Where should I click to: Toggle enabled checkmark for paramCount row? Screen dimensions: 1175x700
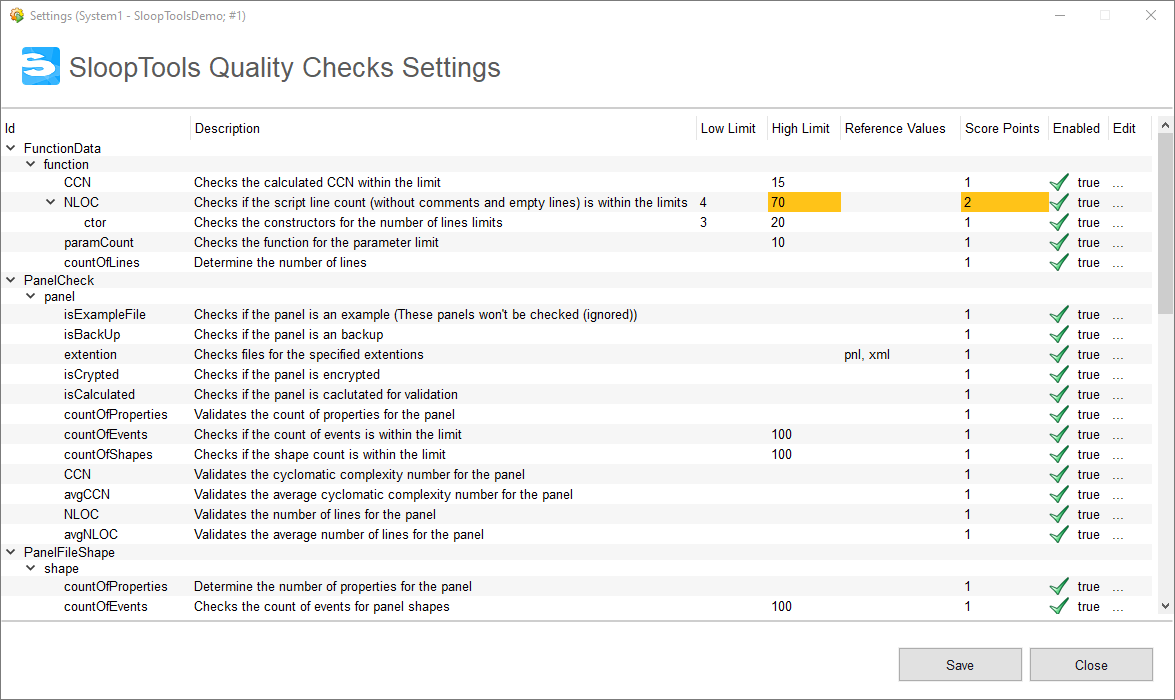click(x=1059, y=243)
